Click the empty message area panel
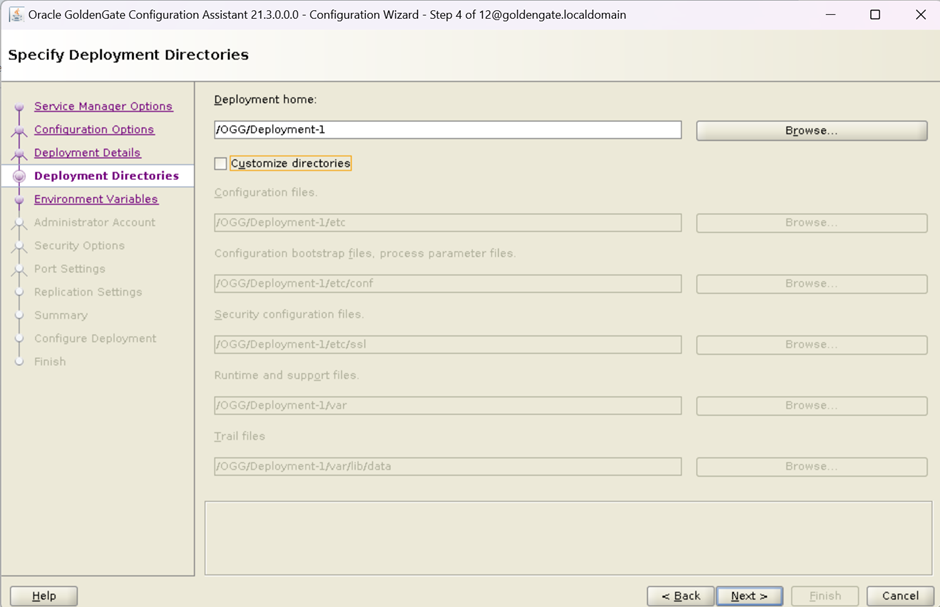Screen dimensions: 940x607 point(566,538)
